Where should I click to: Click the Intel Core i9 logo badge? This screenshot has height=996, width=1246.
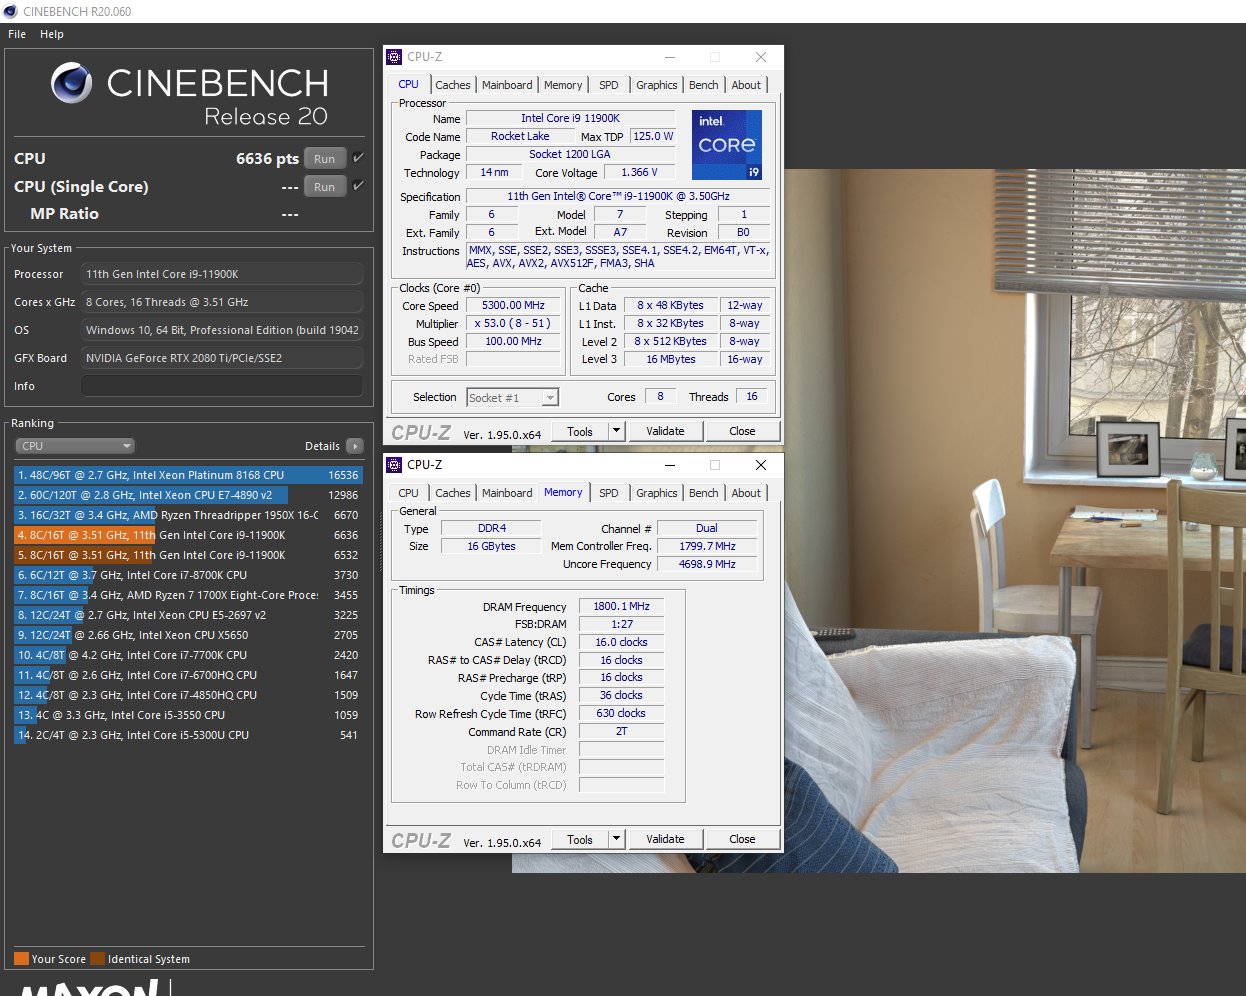coord(727,145)
